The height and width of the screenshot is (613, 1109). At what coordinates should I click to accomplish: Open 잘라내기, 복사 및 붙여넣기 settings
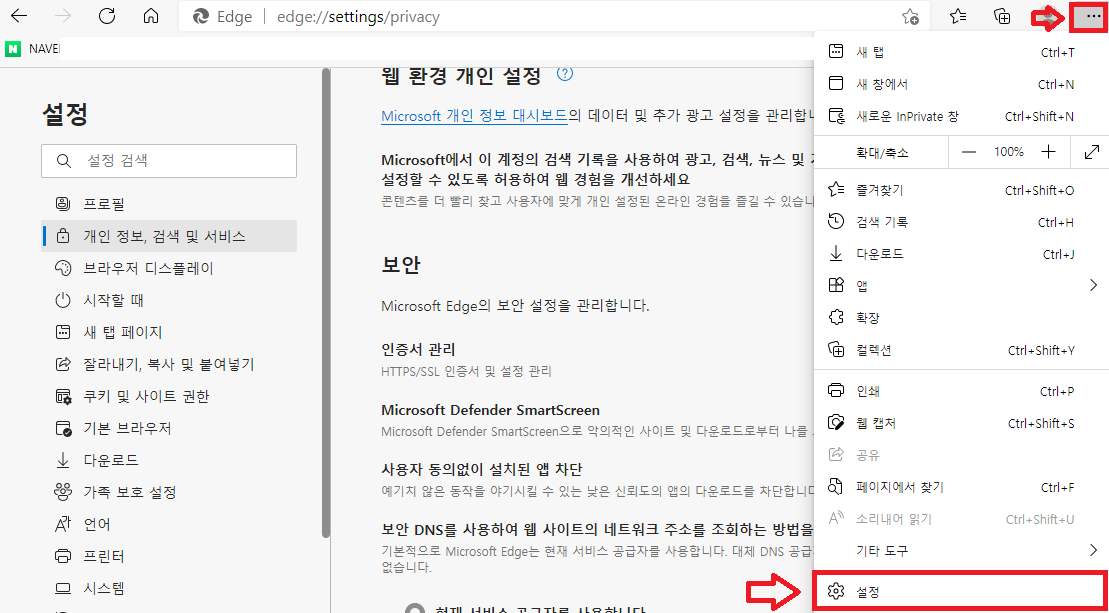(169, 364)
